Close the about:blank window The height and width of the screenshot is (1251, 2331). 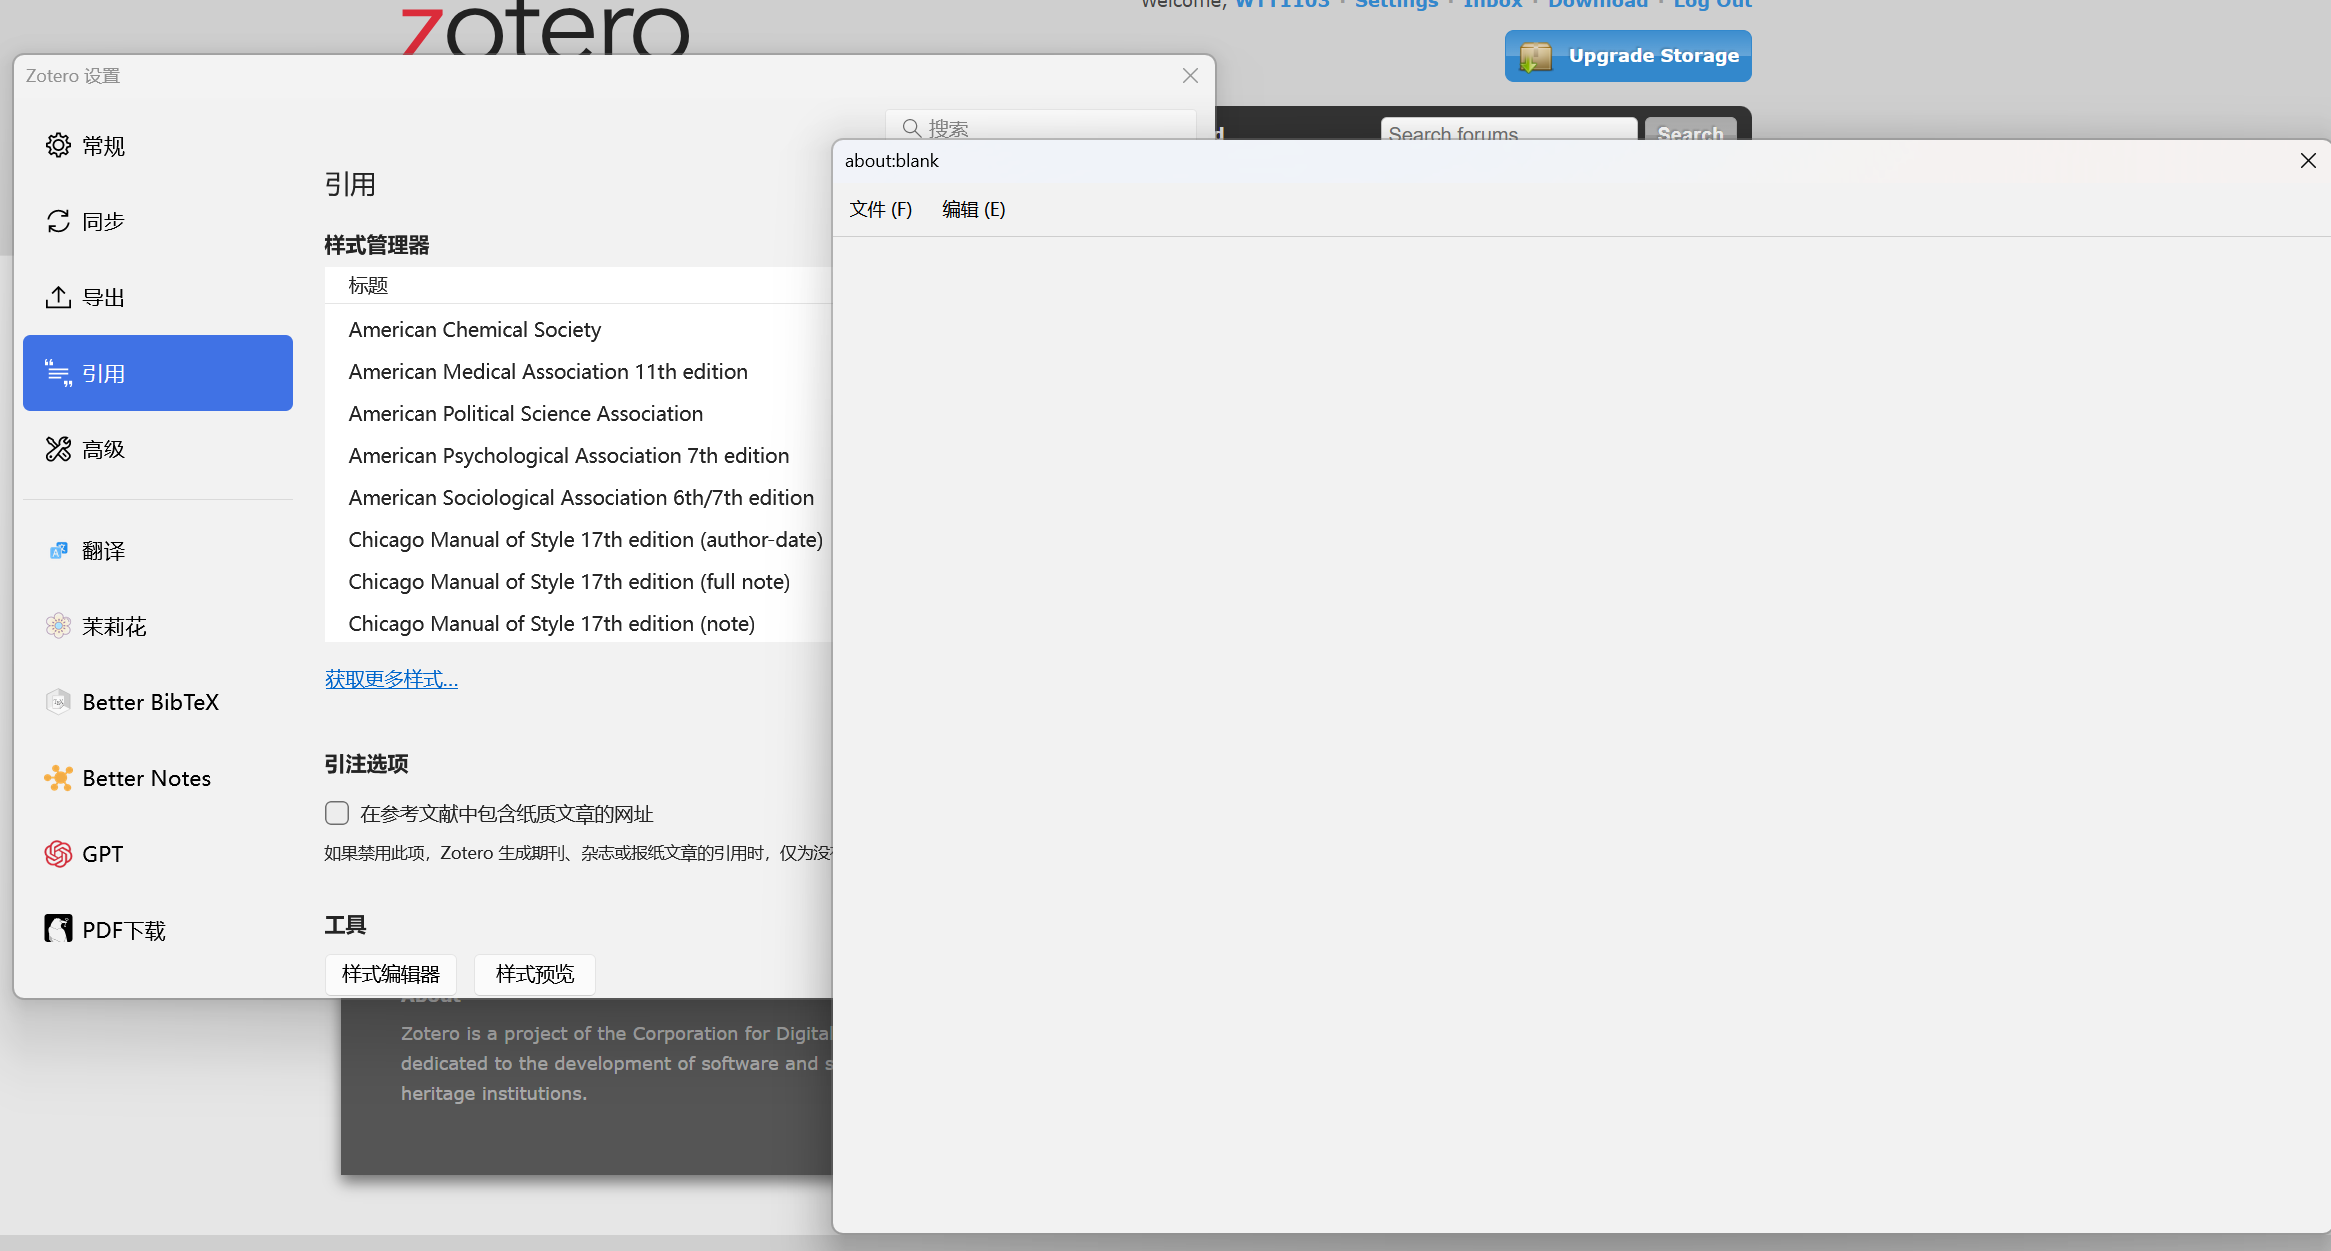(2308, 161)
